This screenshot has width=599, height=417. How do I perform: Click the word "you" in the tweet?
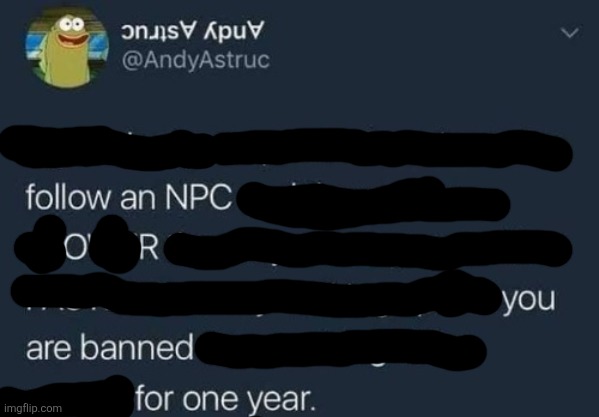pos(529,301)
